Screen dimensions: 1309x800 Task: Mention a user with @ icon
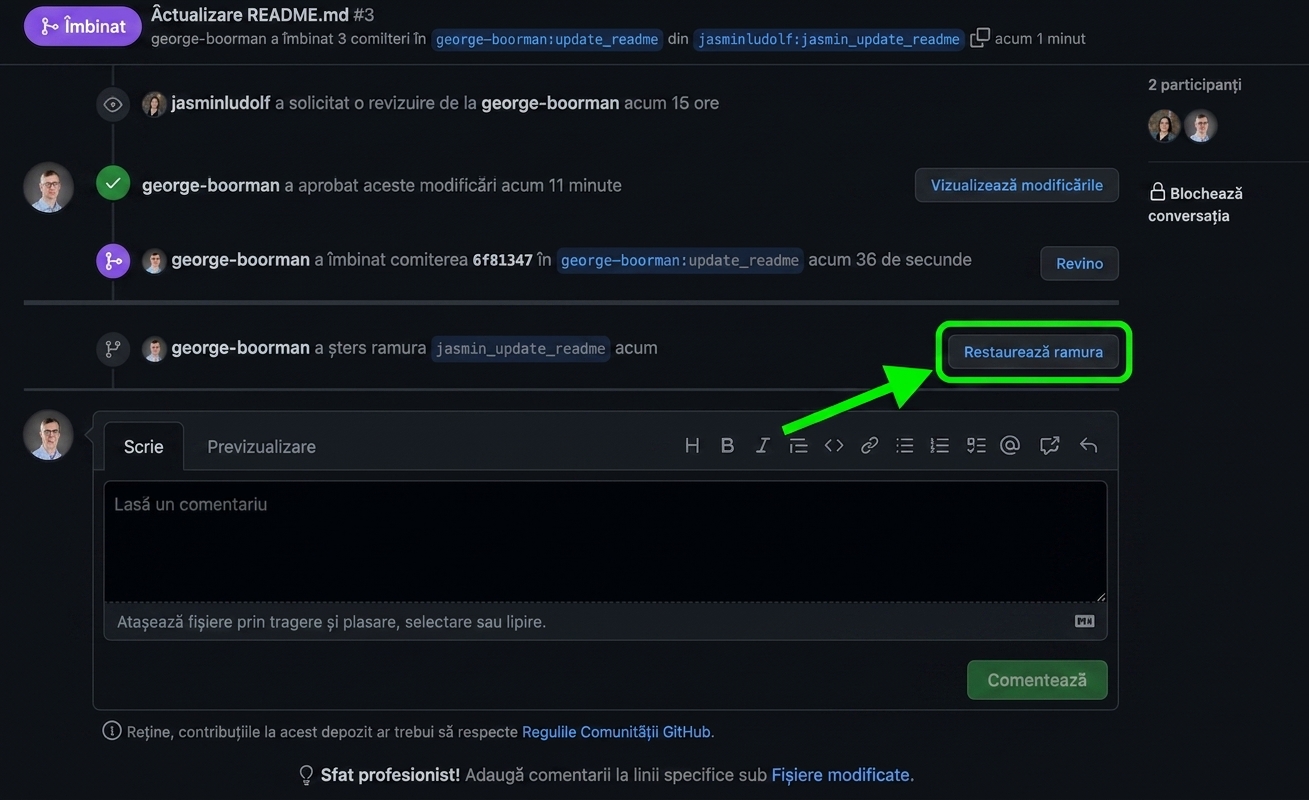coord(1010,446)
